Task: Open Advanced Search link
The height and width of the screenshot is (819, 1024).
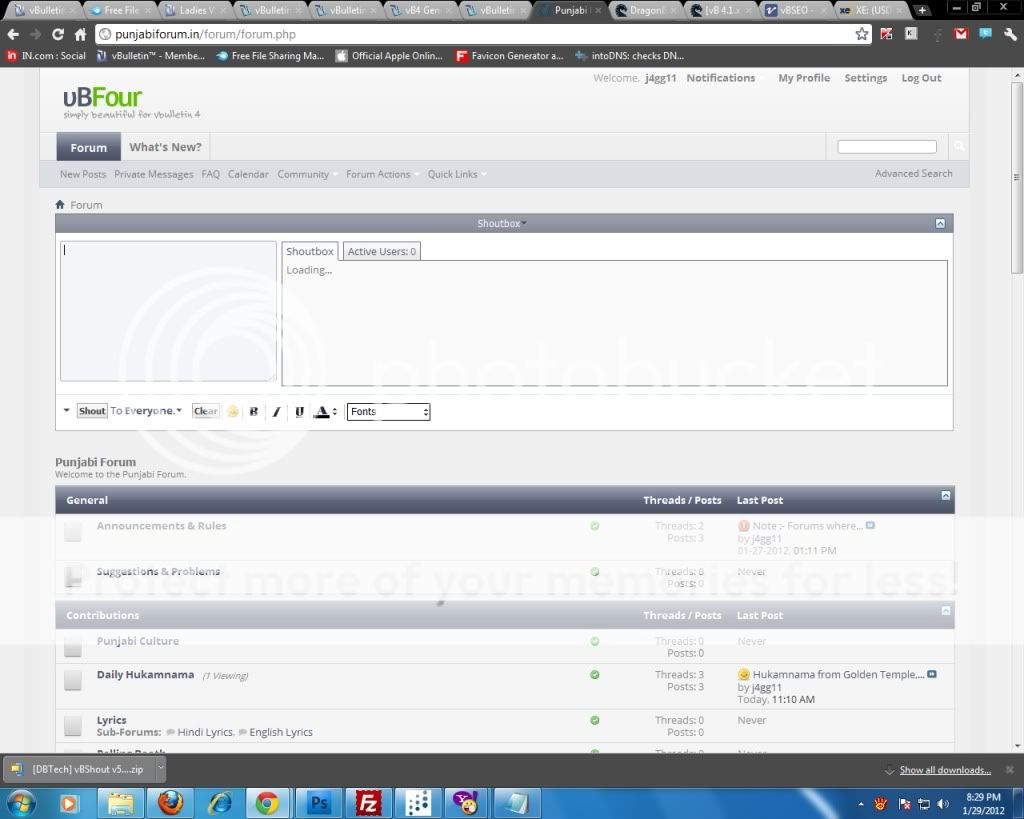Action: click(x=913, y=174)
